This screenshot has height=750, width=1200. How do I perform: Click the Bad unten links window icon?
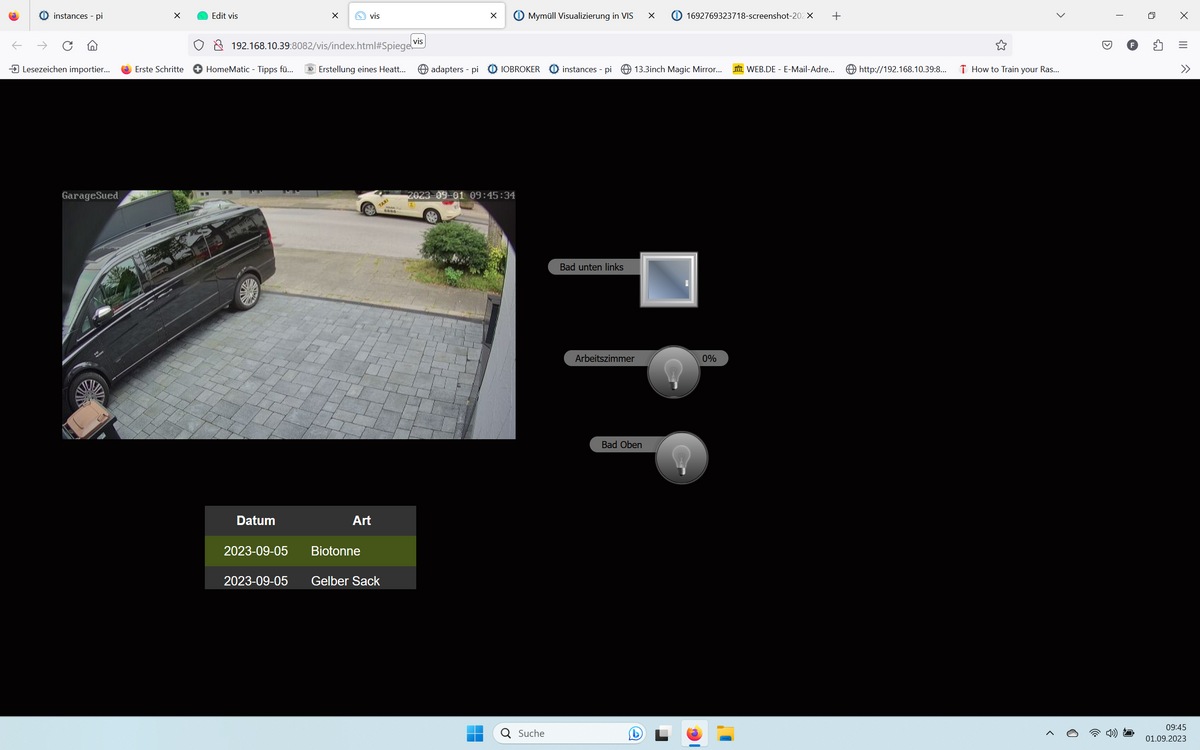668,279
